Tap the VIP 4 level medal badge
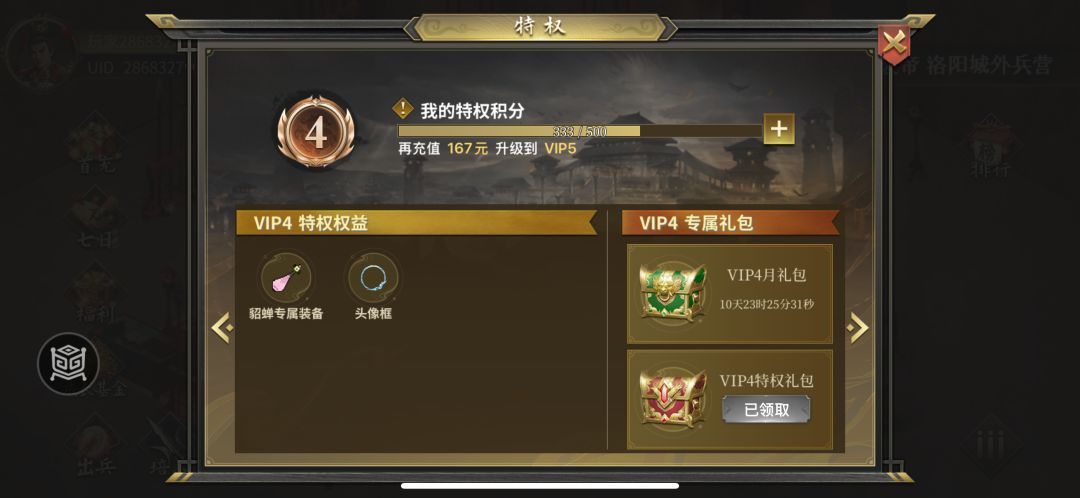The height and width of the screenshot is (498, 1080). pos(315,132)
